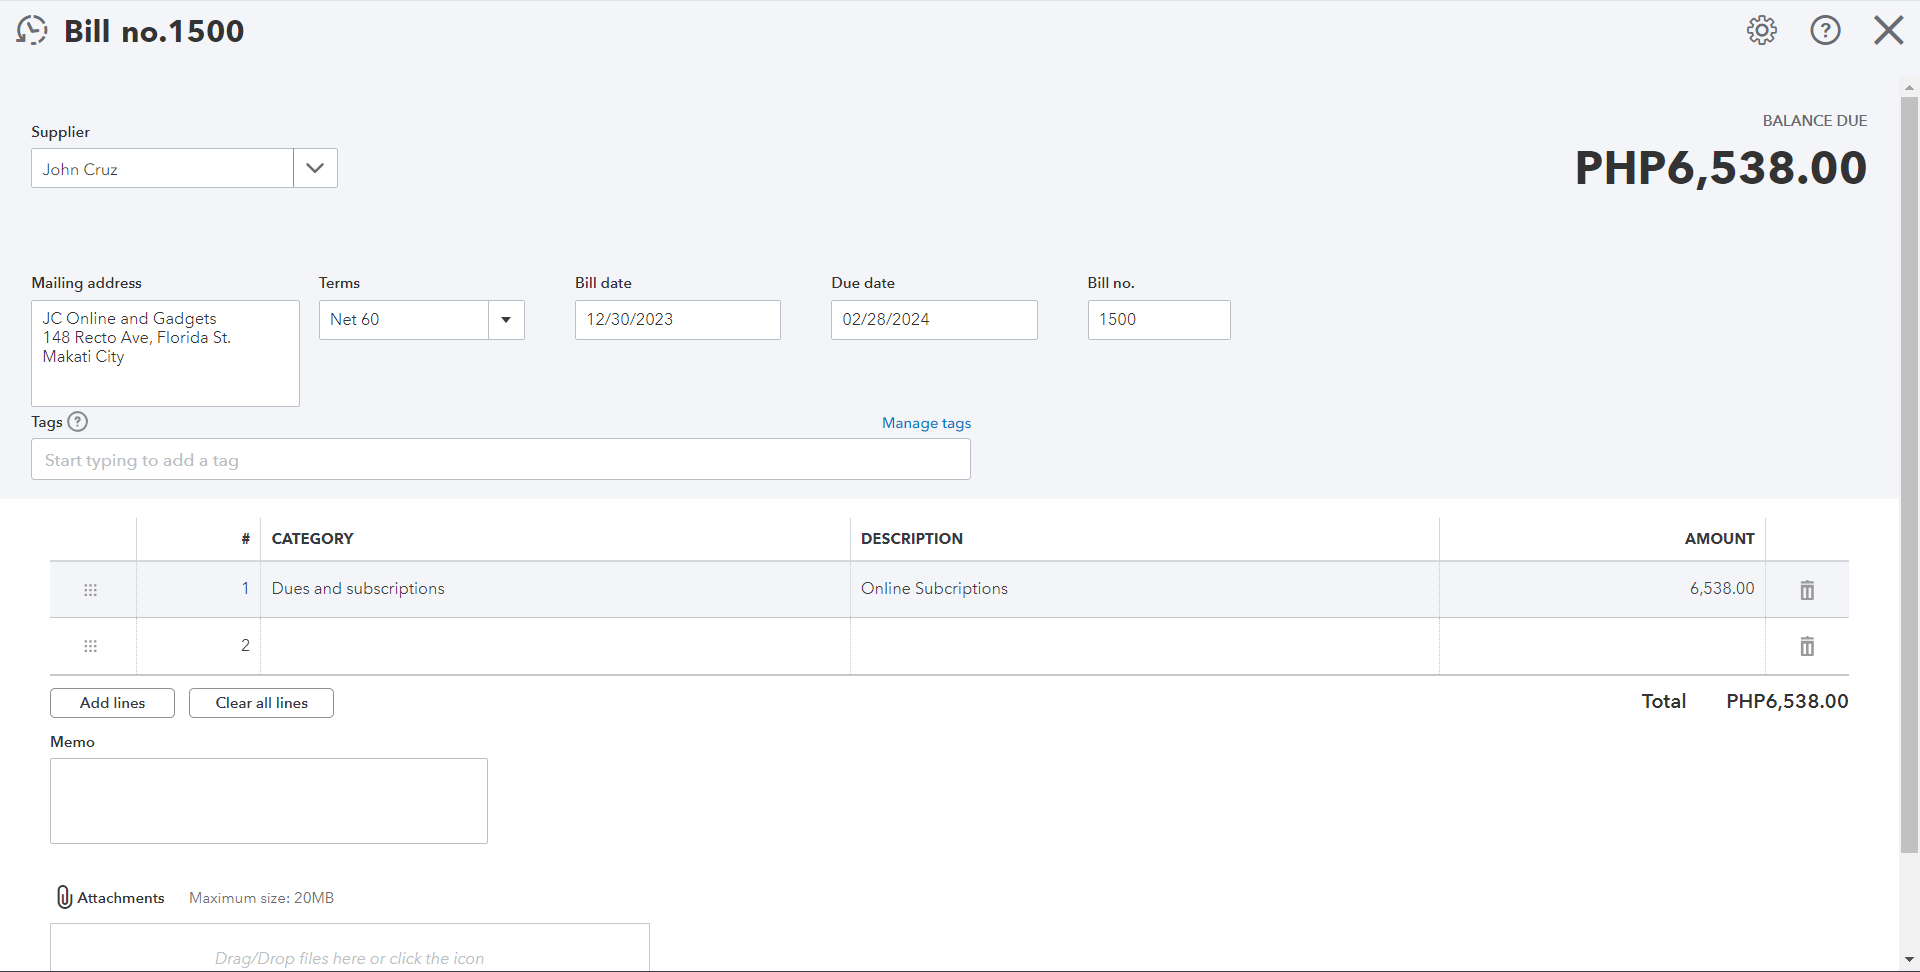The height and width of the screenshot is (972, 1920).
Task: Open the help question mark icon
Action: coord(1825,30)
